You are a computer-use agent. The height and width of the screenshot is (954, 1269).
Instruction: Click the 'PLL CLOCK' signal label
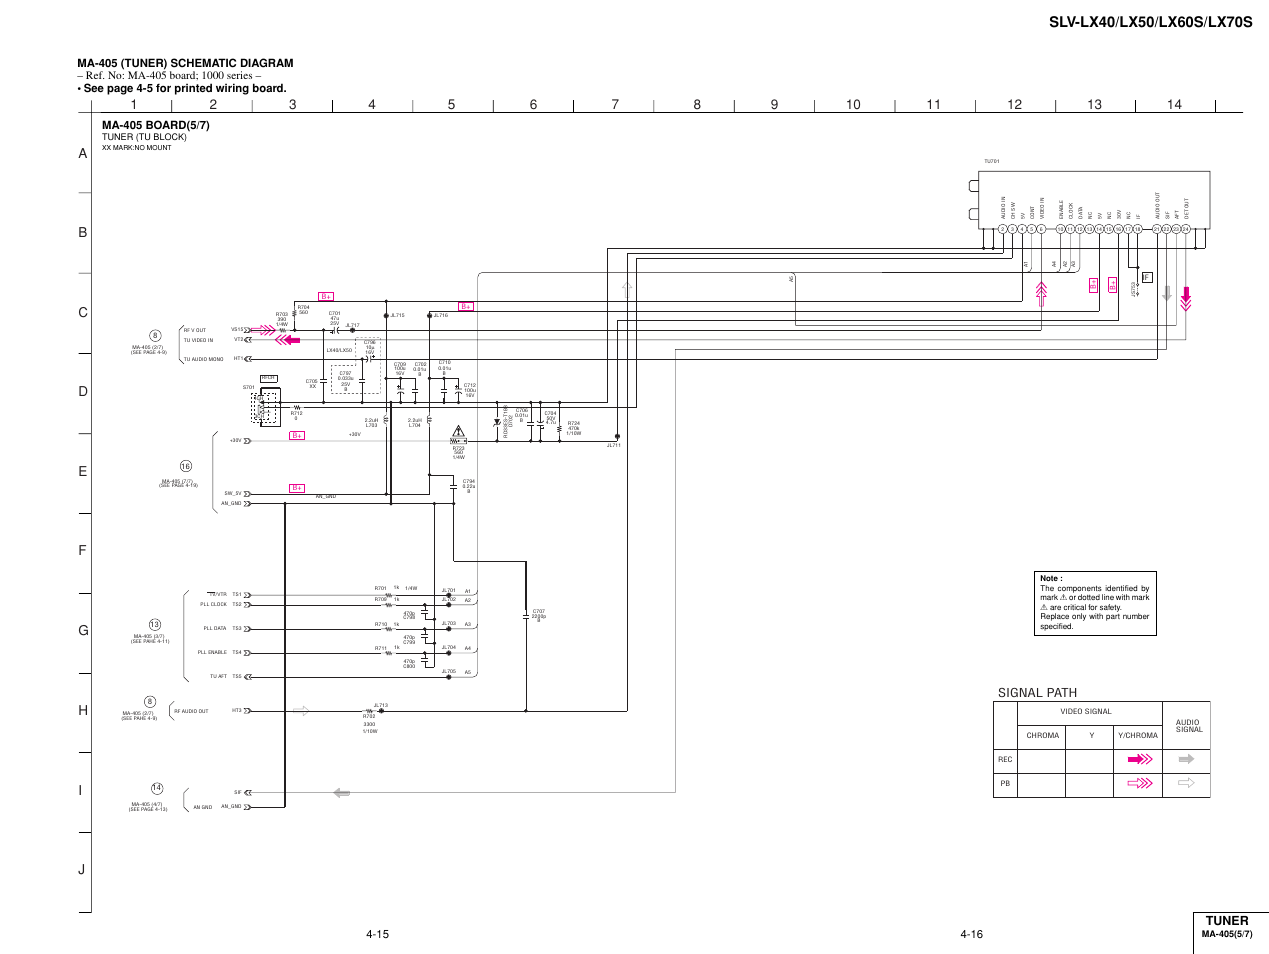click(x=214, y=604)
